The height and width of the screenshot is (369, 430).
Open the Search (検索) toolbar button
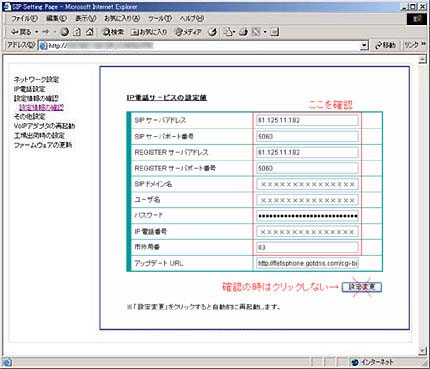[113, 32]
